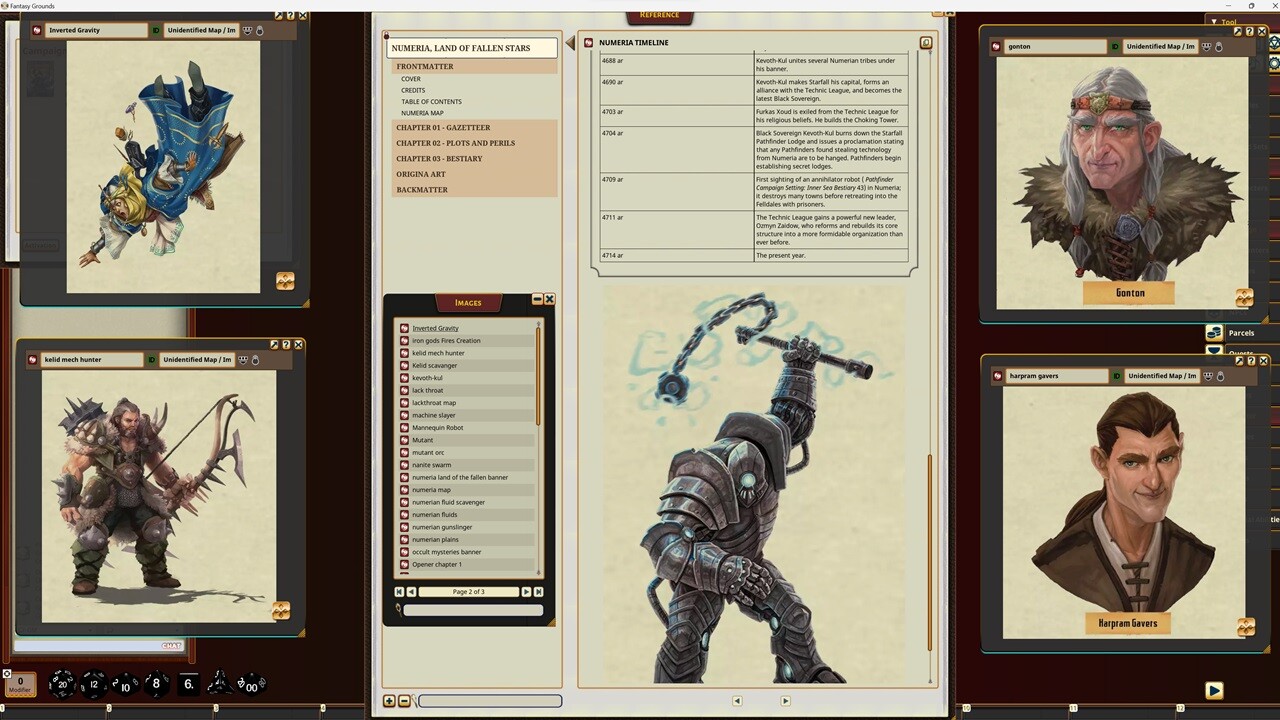Roll the d4 die
1280x720 pixels.
[x=218, y=684]
